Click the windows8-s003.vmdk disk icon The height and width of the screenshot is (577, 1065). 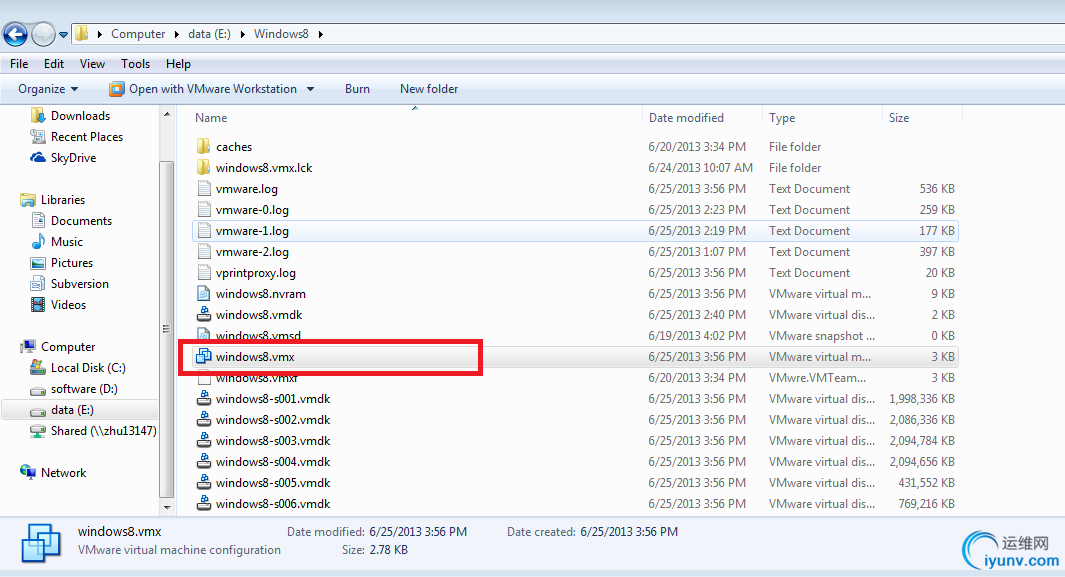(204, 441)
